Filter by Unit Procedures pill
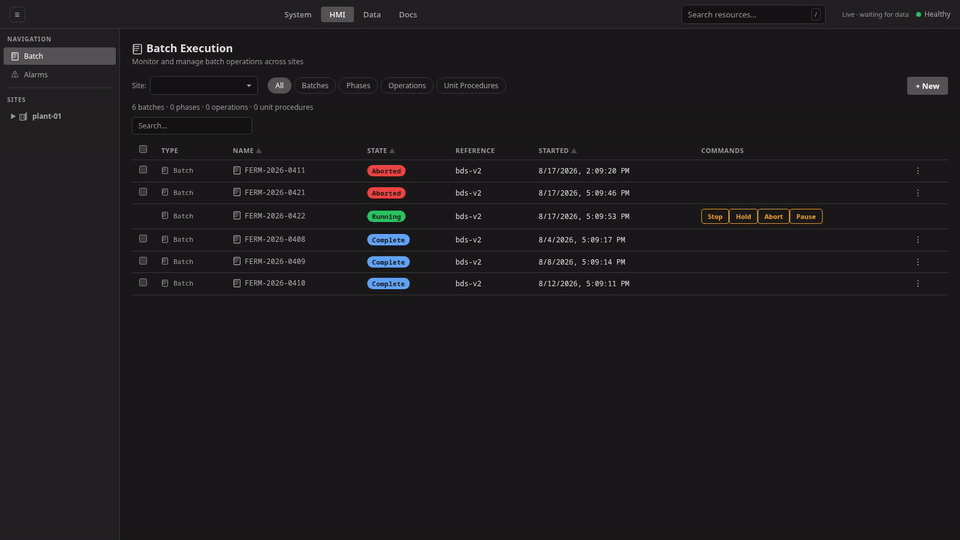Viewport: 960px width, 540px height. coord(471,86)
